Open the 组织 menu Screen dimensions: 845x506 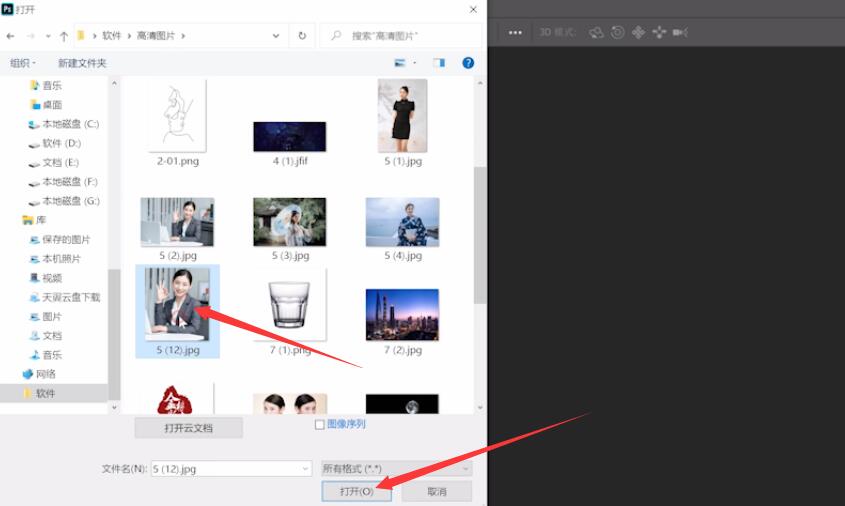[x=22, y=62]
